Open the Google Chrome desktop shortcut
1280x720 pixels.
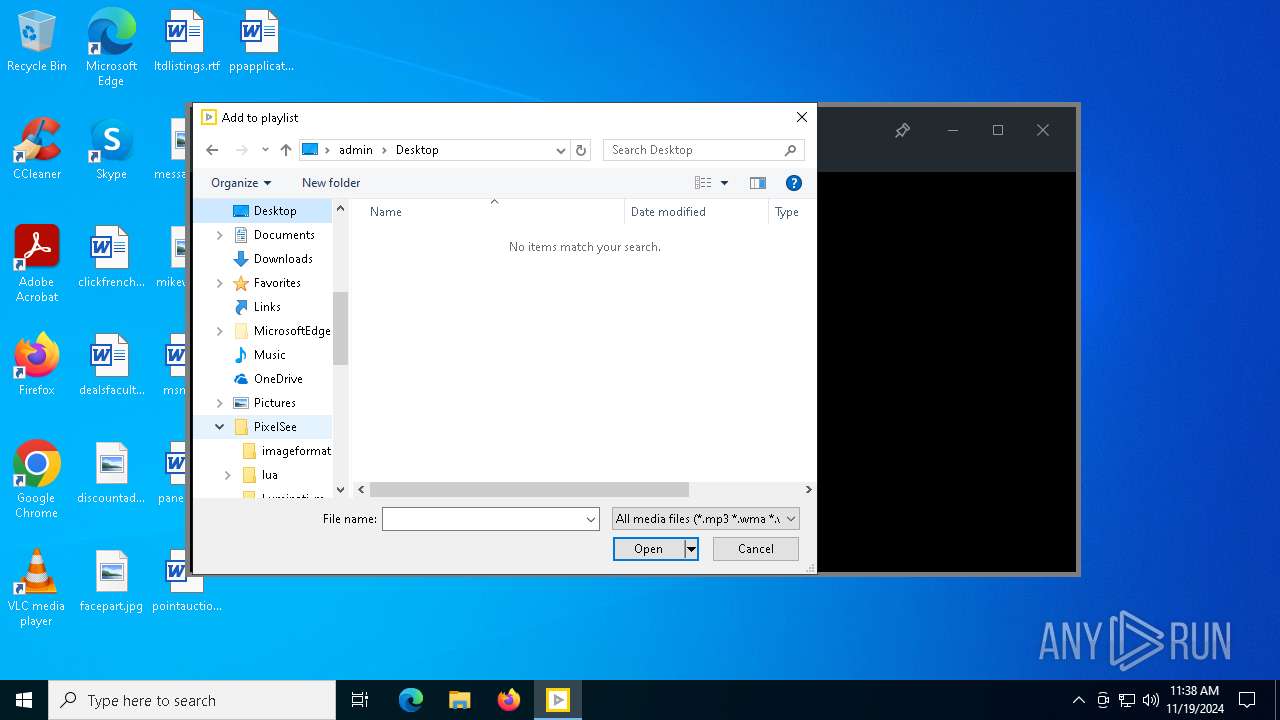point(37,479)
